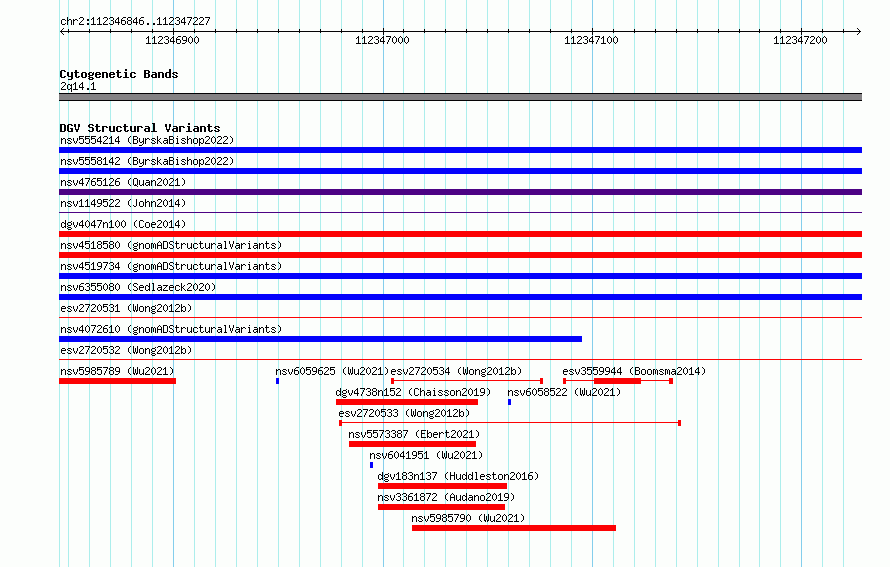Select the 2q14.1 band label
Viewport: 890px width, 567px height.
[x=78, y=86]
